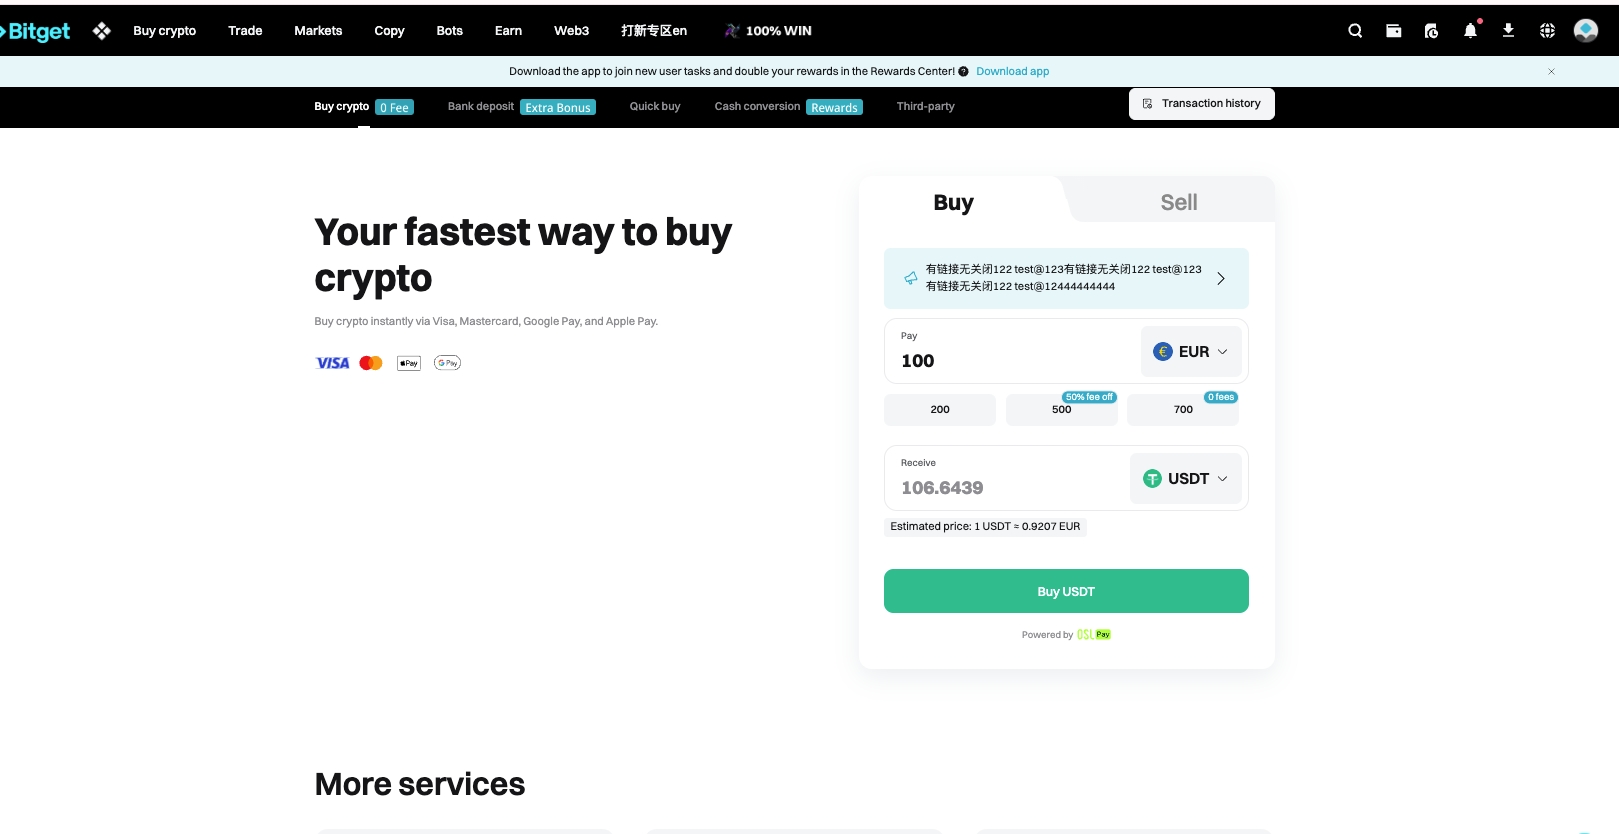Open the Web3 menu
Image resolution: width=1619 pixels, height=834 pixels.
coord(572,31)
